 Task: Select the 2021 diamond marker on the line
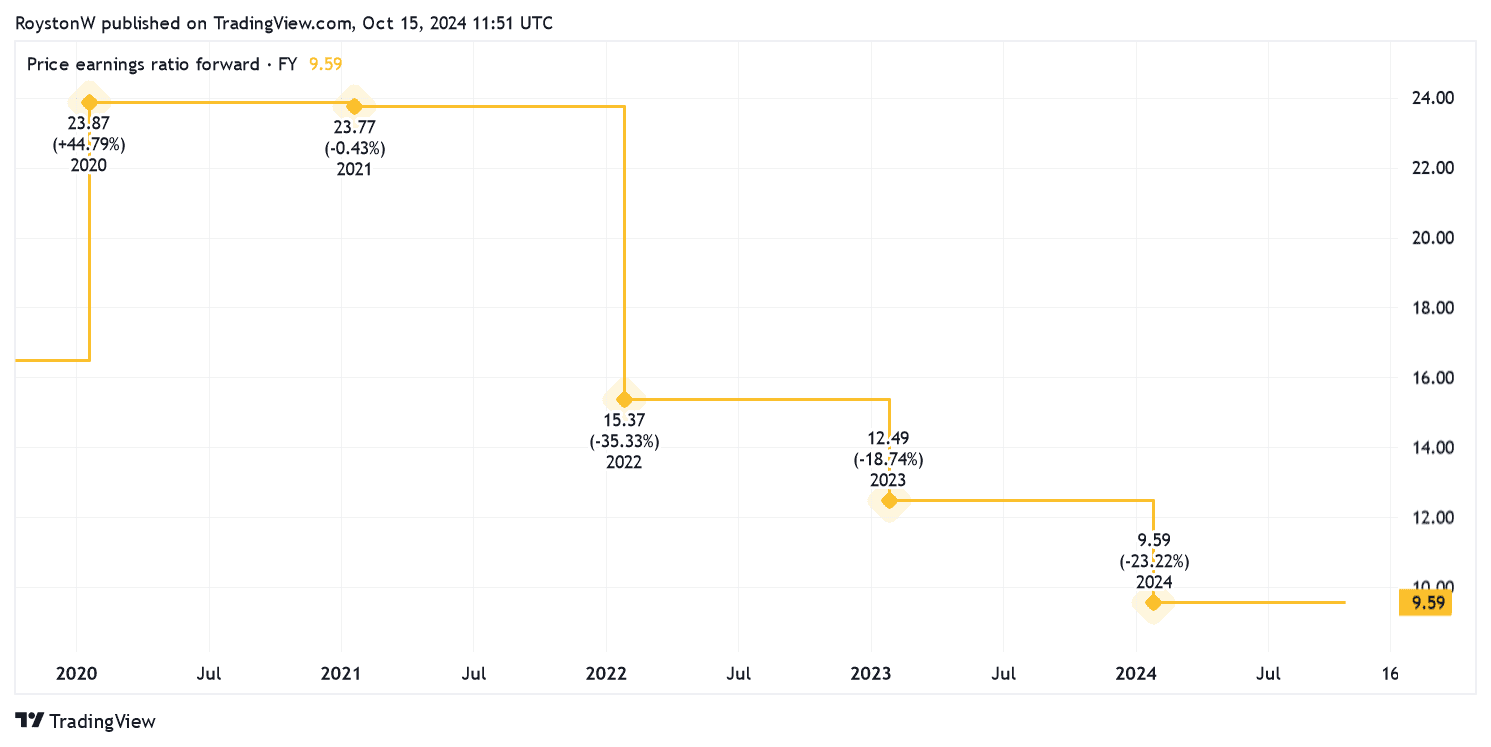[x=354, y=106]
